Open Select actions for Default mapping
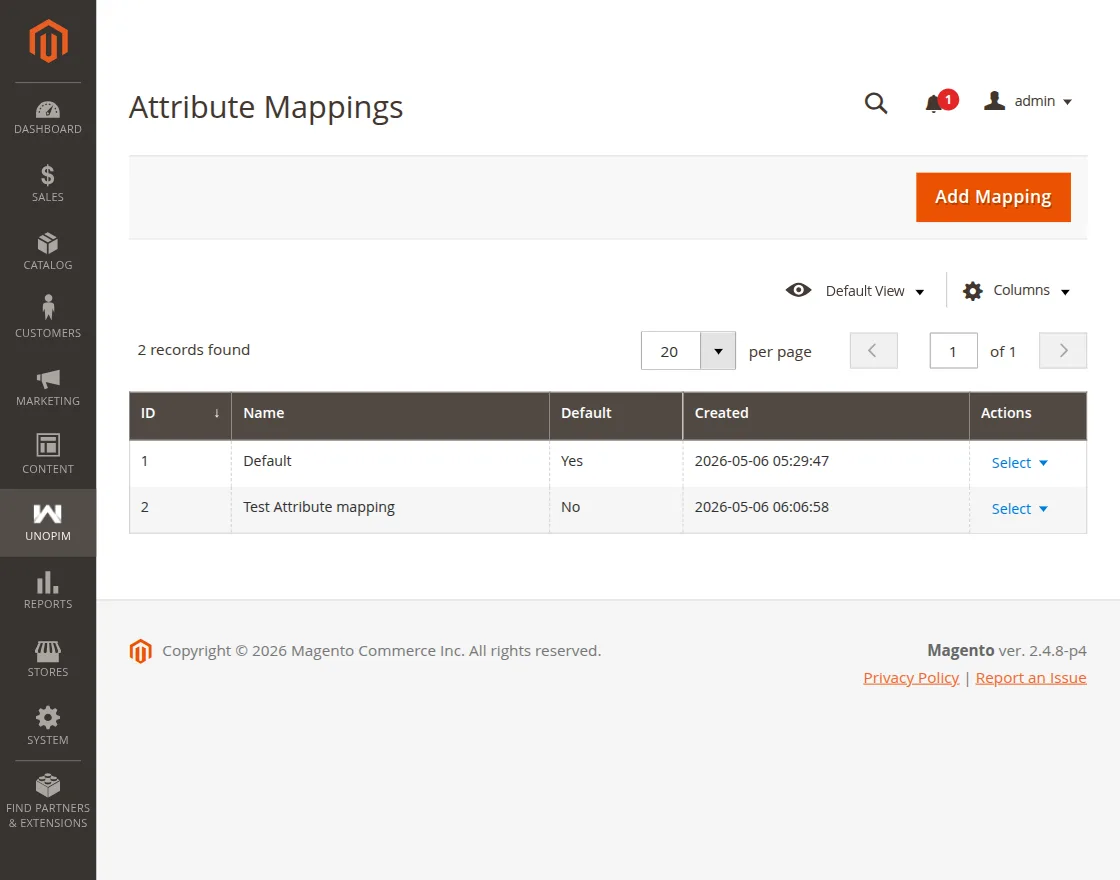The image size is (1120, 880). tap(1019, 463)
